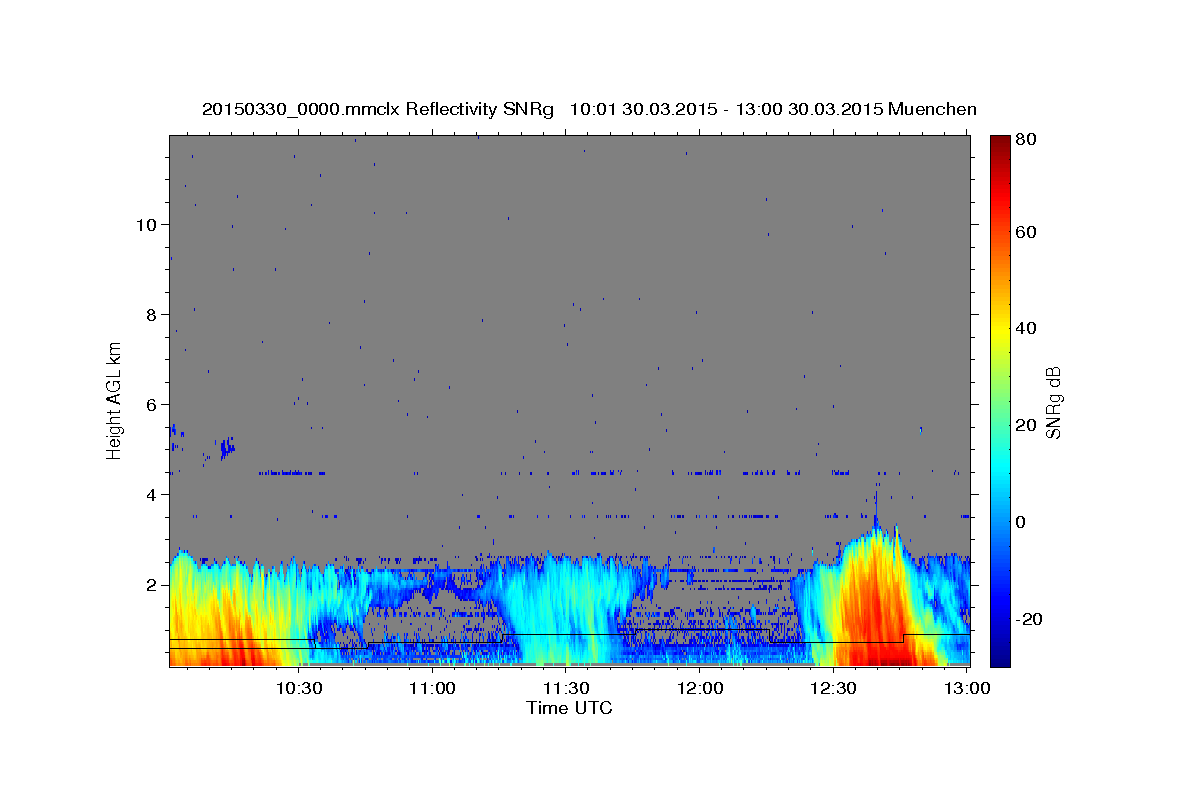1200x800 pixels.
Task: Click the colorbar value 40
Action: [1025, 328]
